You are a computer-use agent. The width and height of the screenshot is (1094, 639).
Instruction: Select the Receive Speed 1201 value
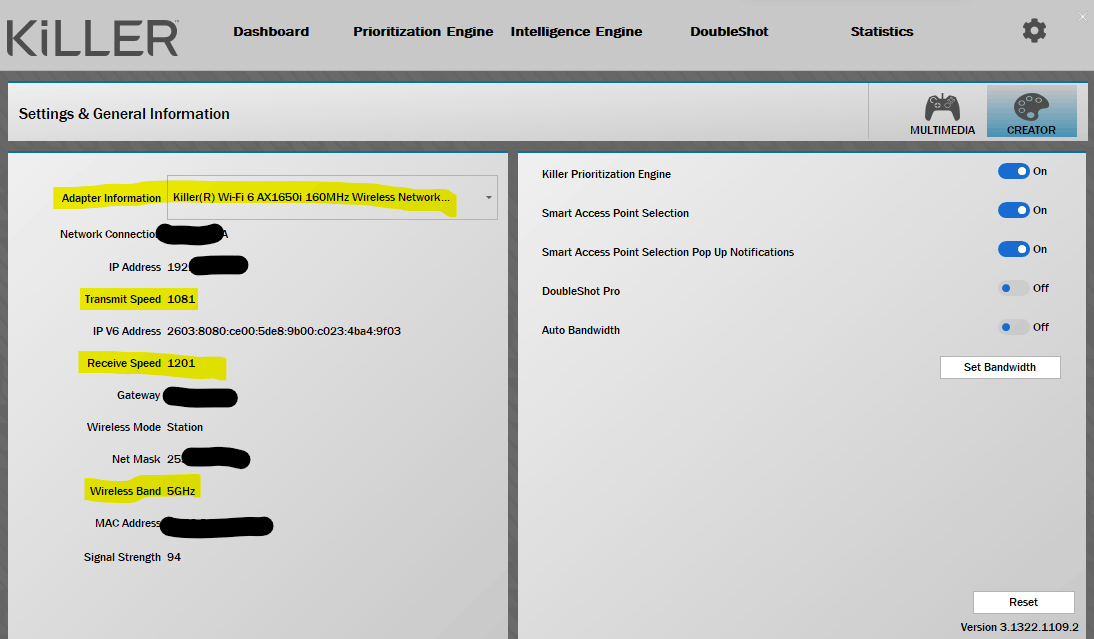pyautogui.click(x=181, y=363)
